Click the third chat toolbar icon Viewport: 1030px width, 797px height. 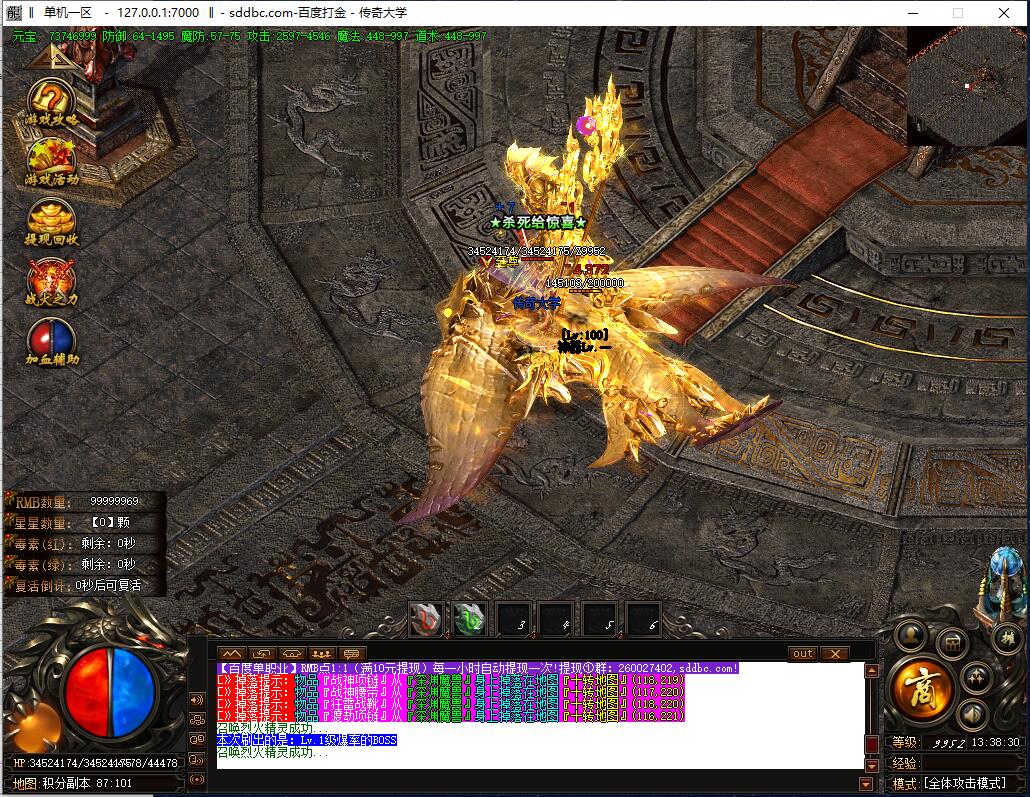pyautogui.click(x=291, y=654)
